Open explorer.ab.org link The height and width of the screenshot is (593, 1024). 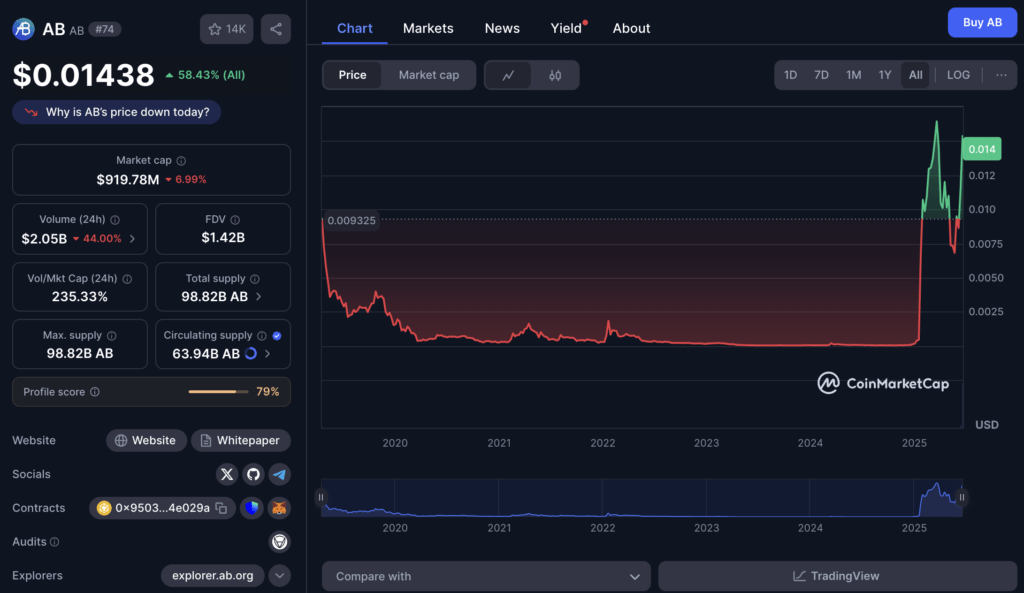click(212, 575)
